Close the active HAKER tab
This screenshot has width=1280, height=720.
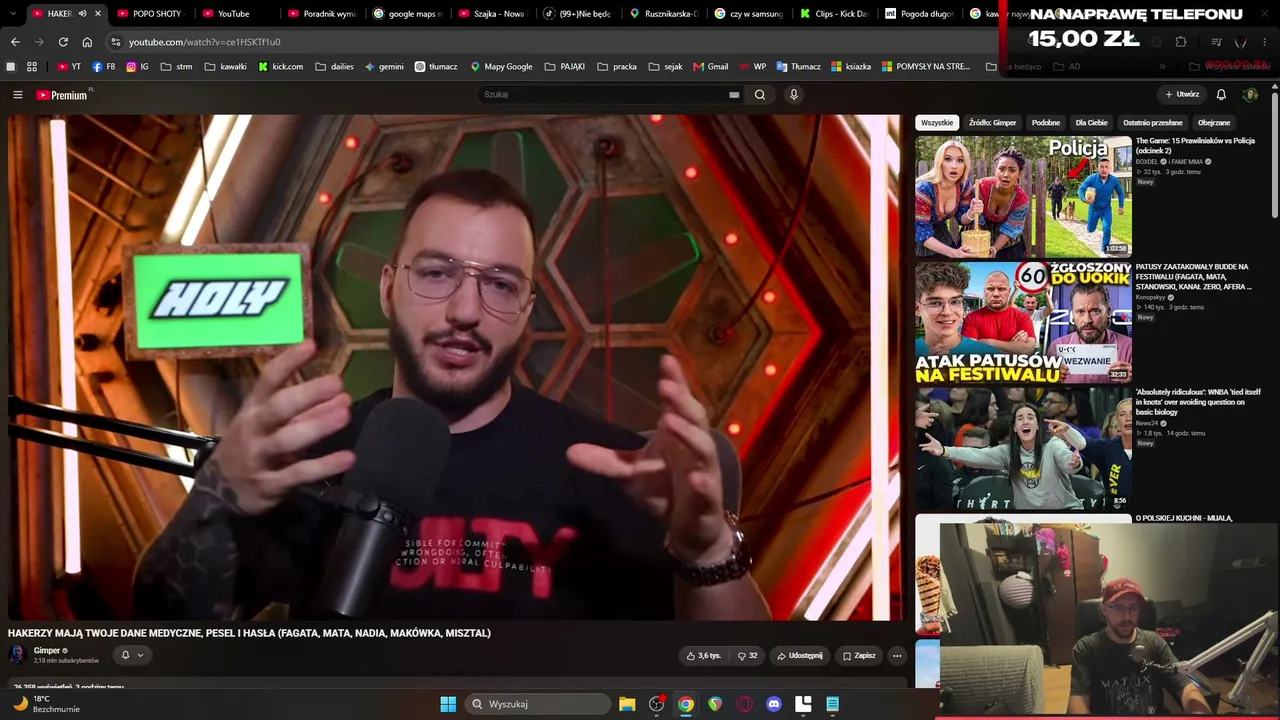98,14
